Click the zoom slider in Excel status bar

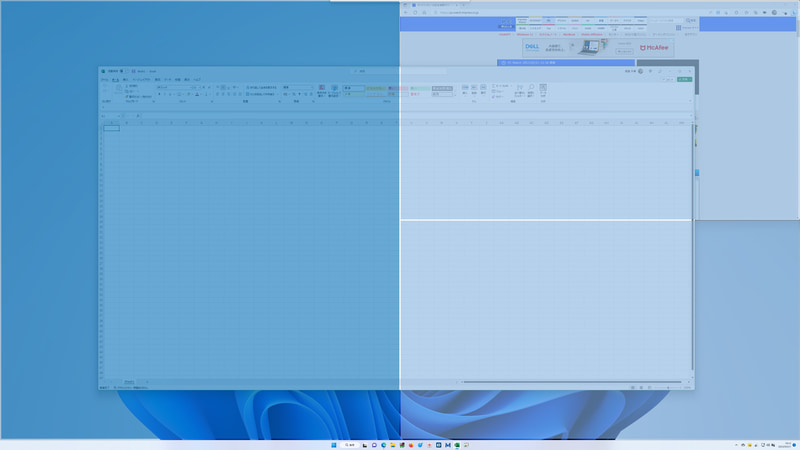[x=668, y=388]
